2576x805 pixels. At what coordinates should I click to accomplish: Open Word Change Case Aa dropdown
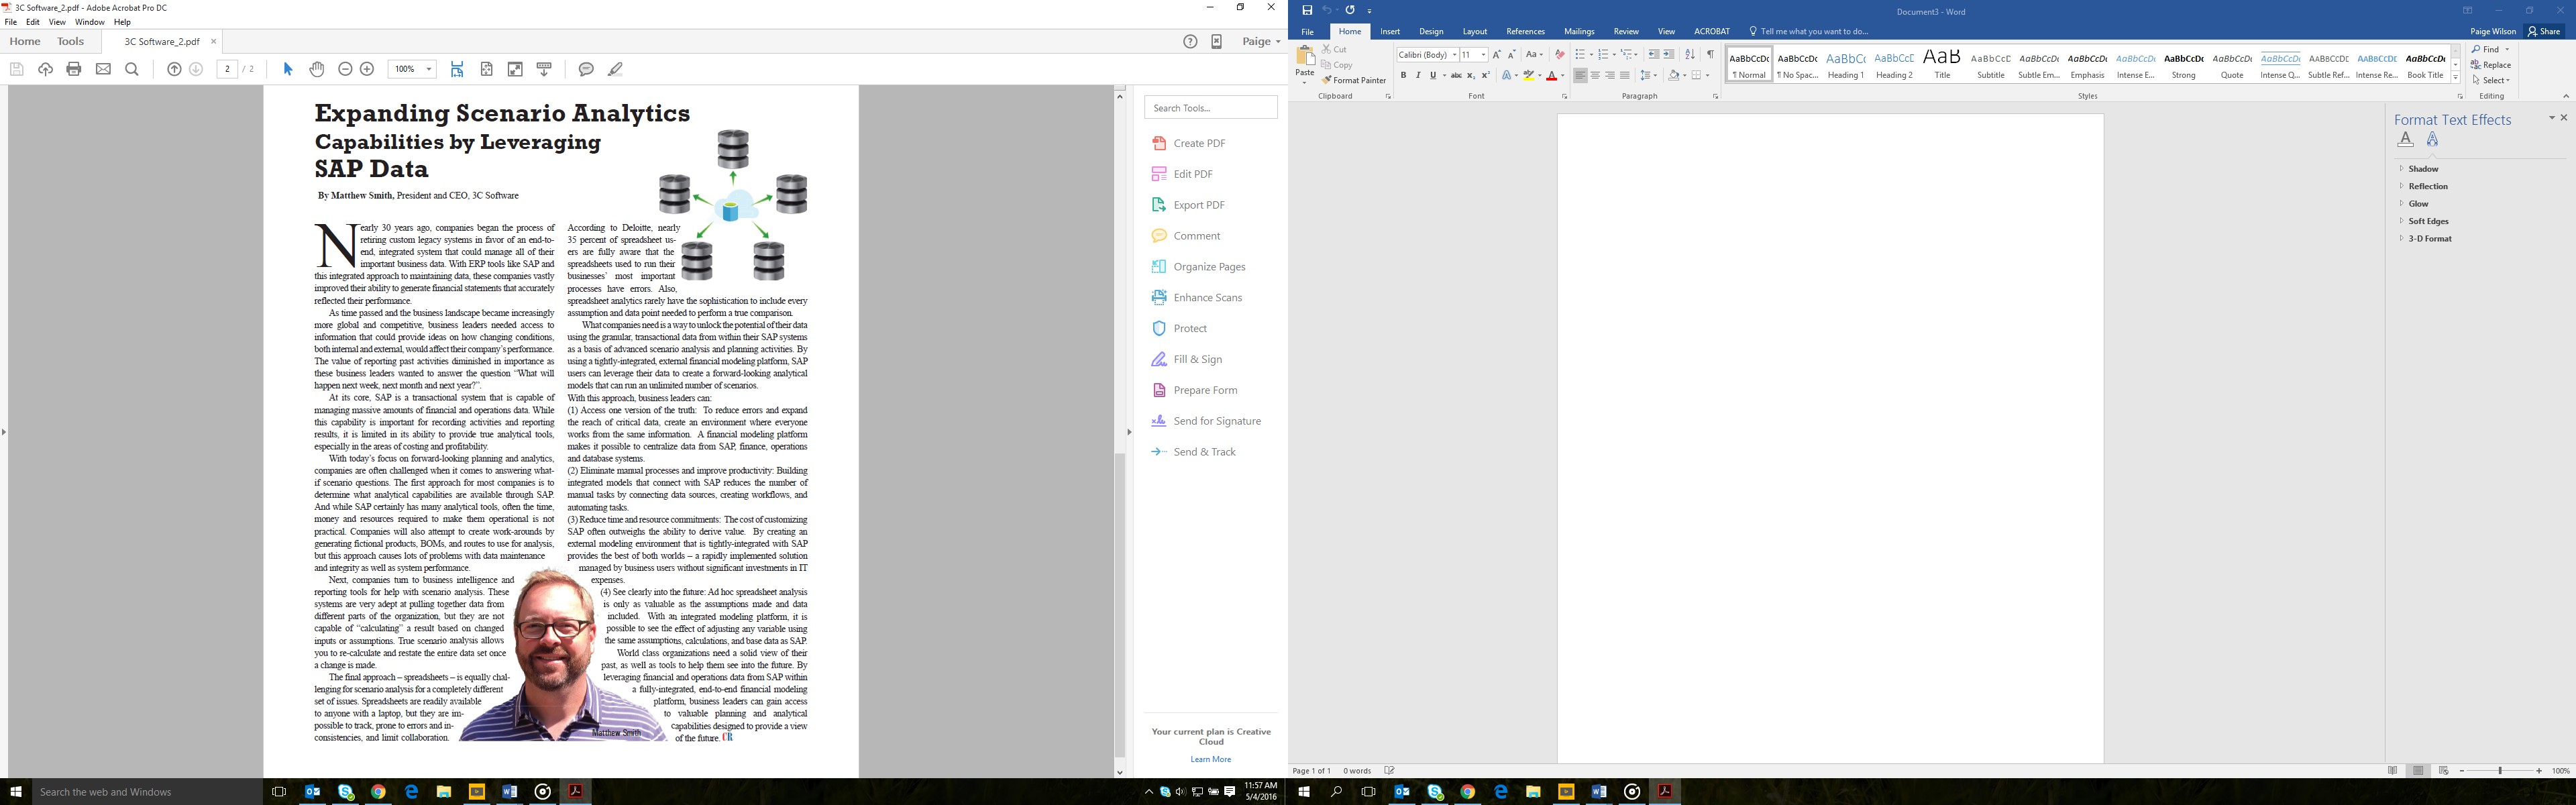(1534, 54)
